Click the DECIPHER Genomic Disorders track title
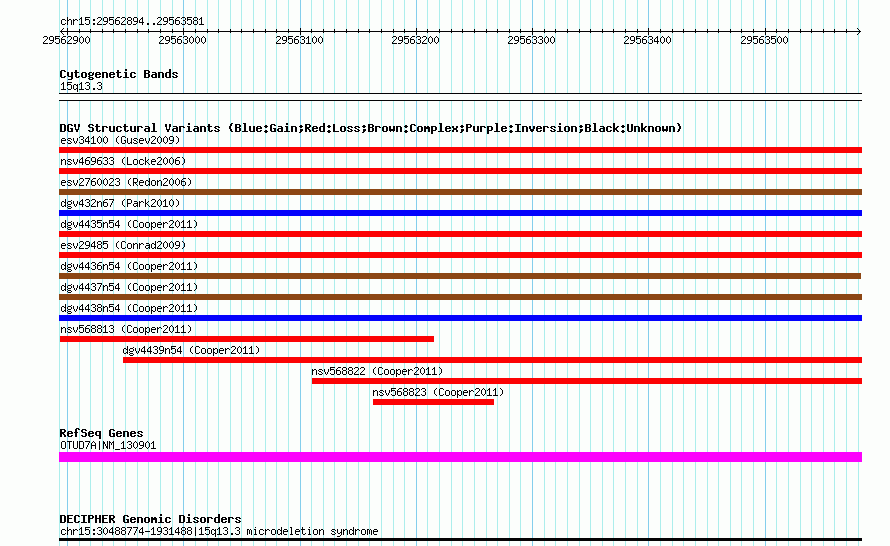The width and height of the screenshot is (890, 546). point(150,519)
